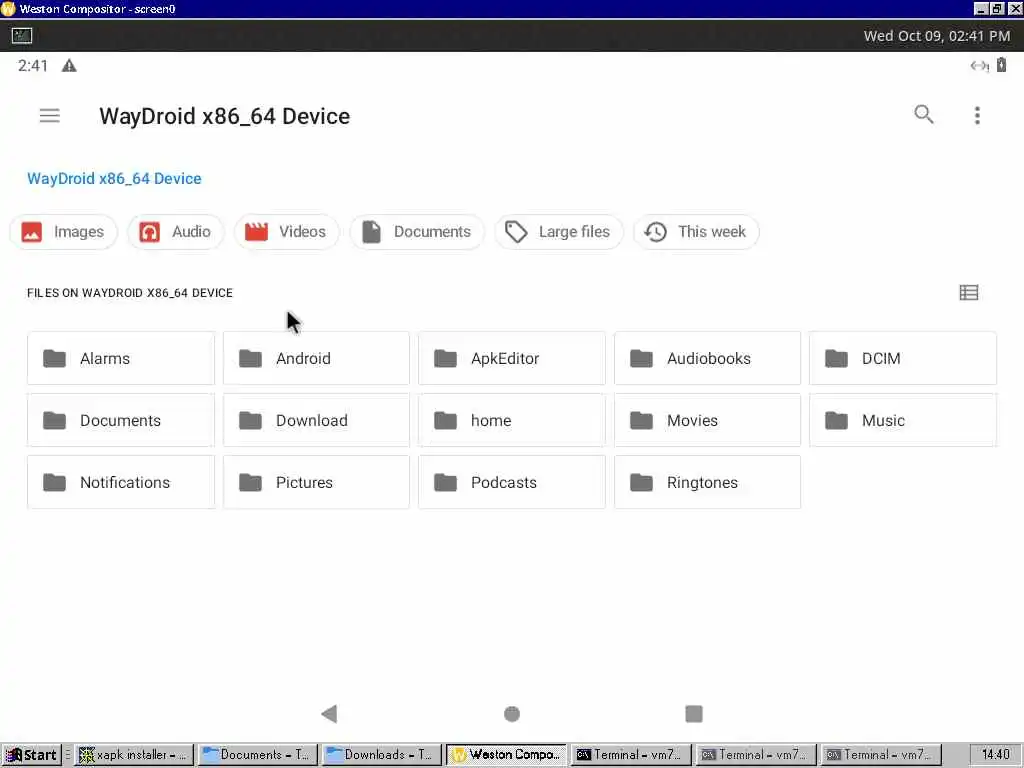The width and height of the screenshot is (1024, 768).
Task: Switch to first Terminal taskbar window
Action: coord(630,755)
